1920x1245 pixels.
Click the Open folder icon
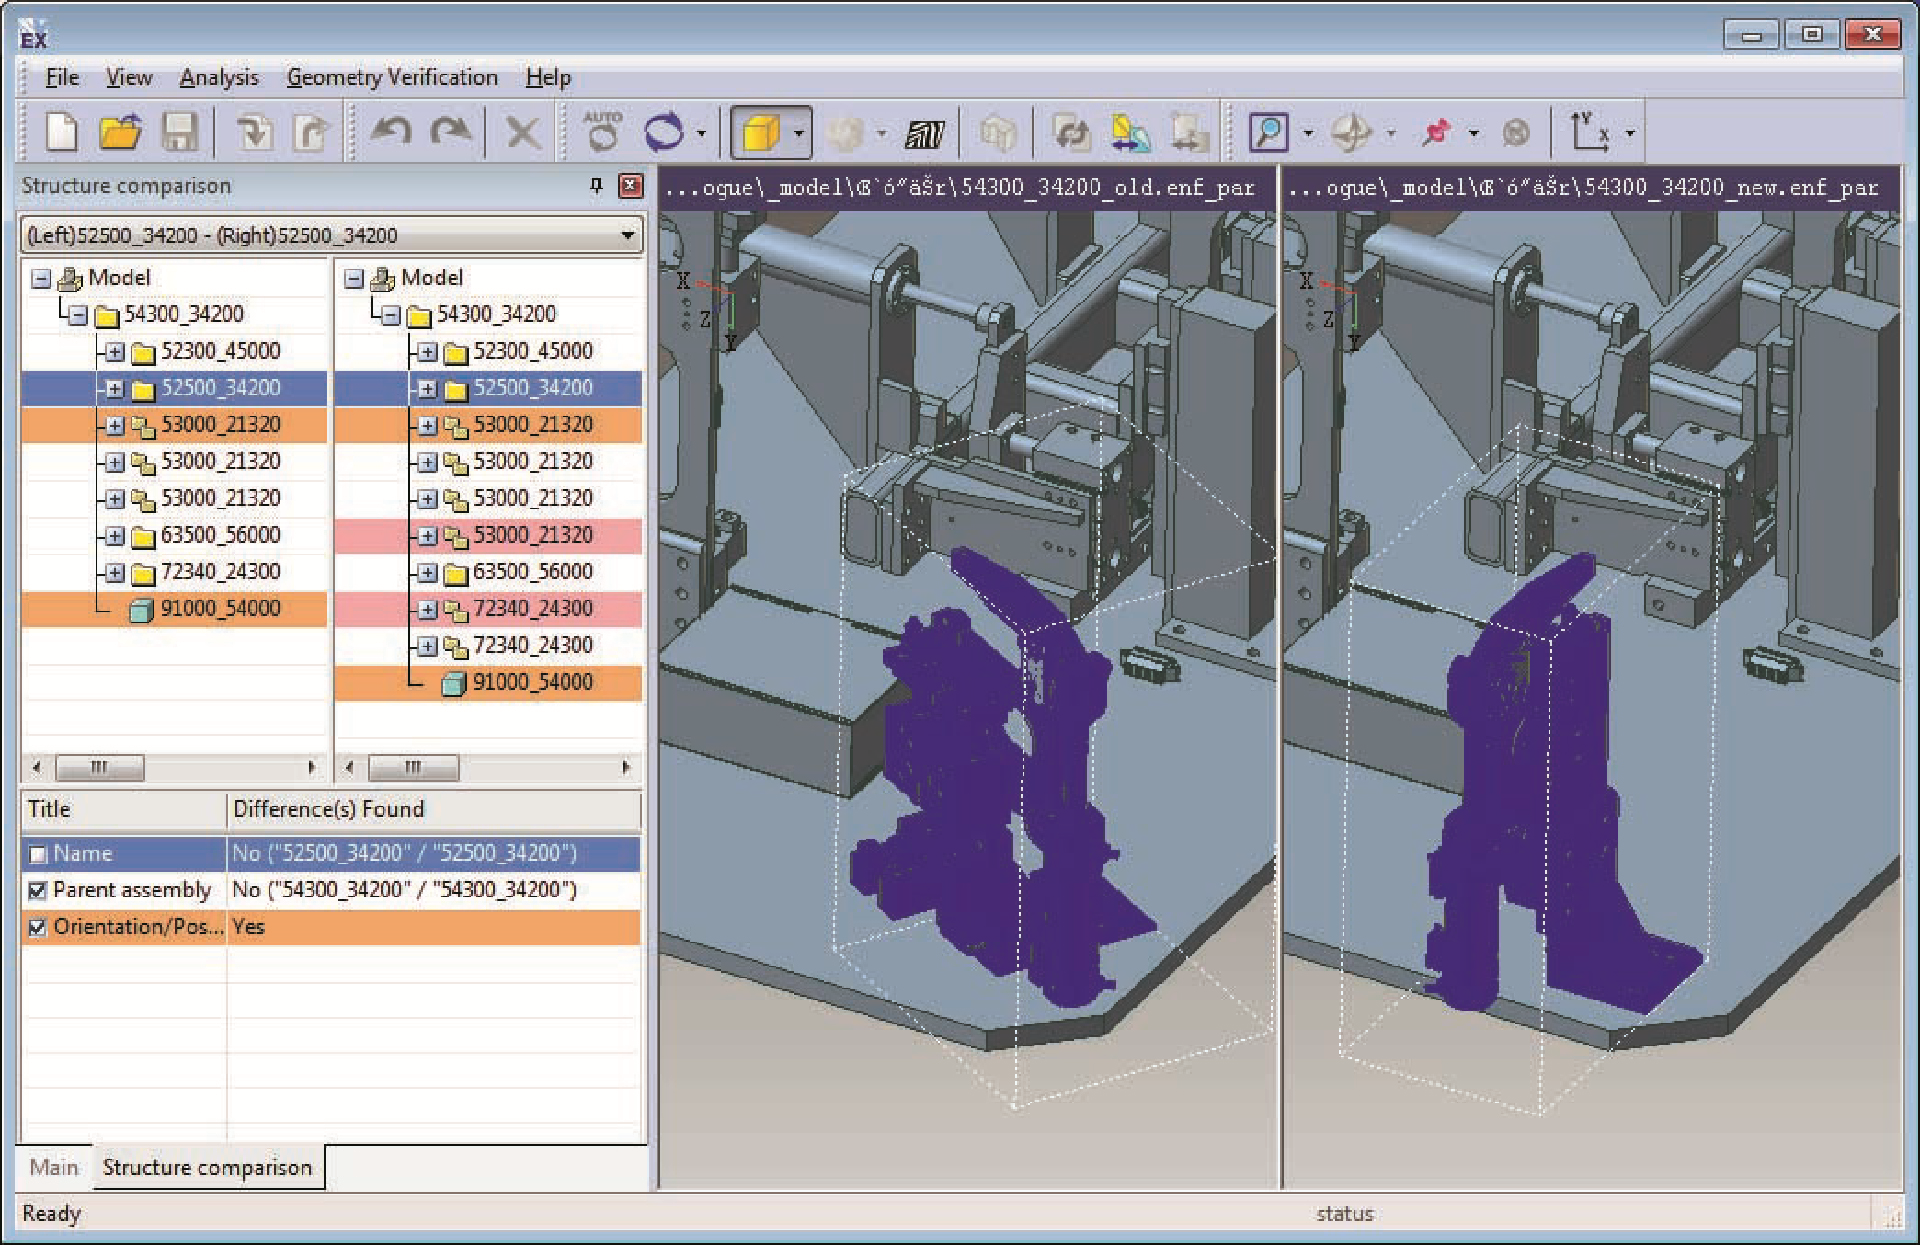tap(120, 132)
